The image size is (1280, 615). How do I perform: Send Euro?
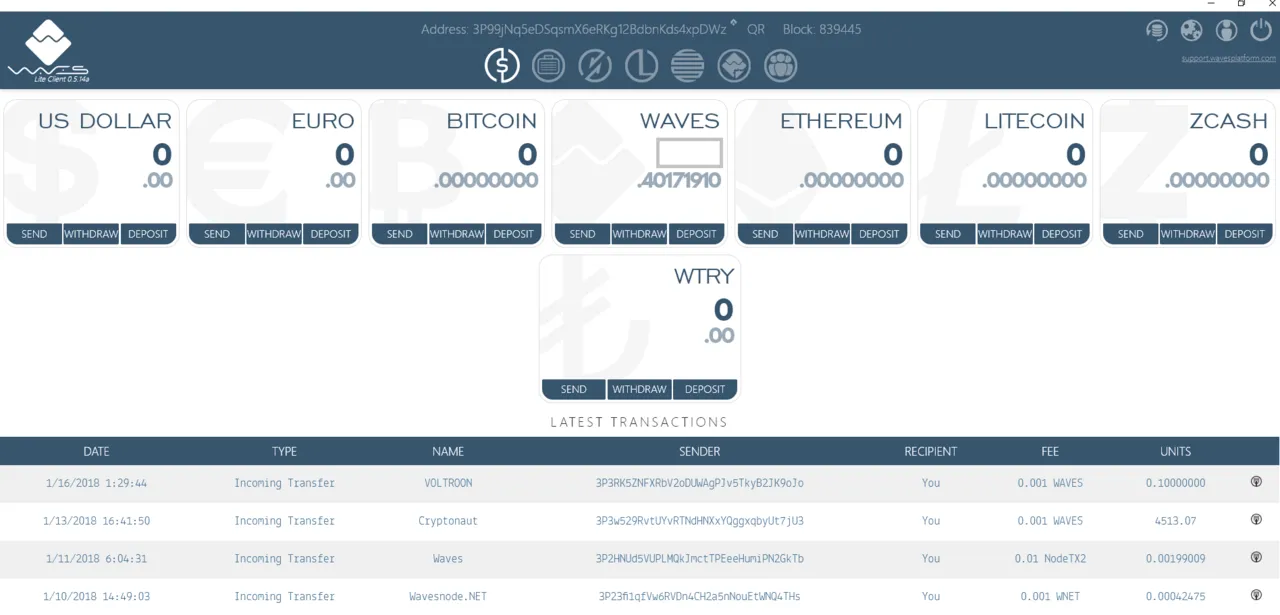tap(217, 234)
